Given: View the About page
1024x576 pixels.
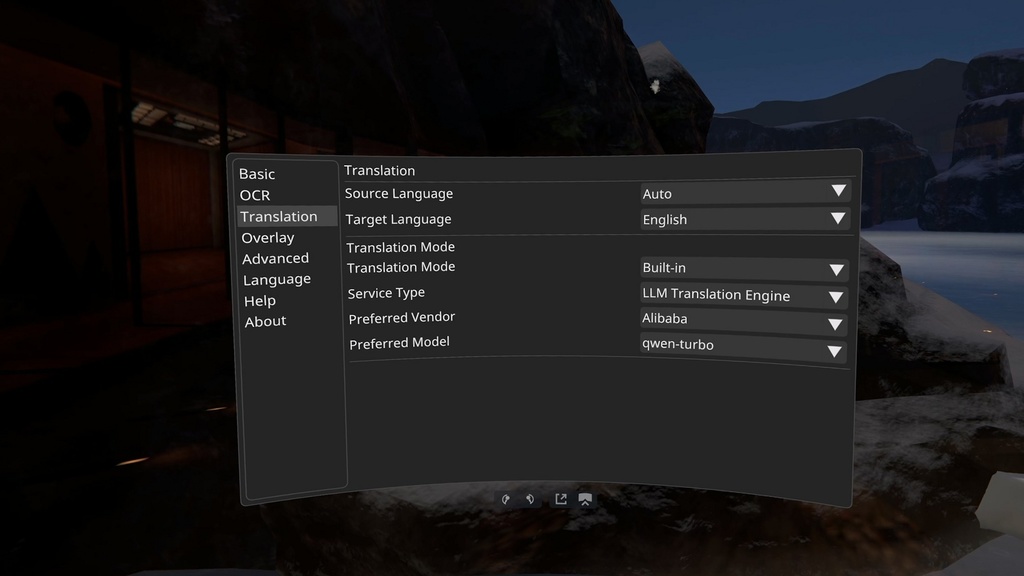Looking at the screenshot, I should [x=264, y=321].
